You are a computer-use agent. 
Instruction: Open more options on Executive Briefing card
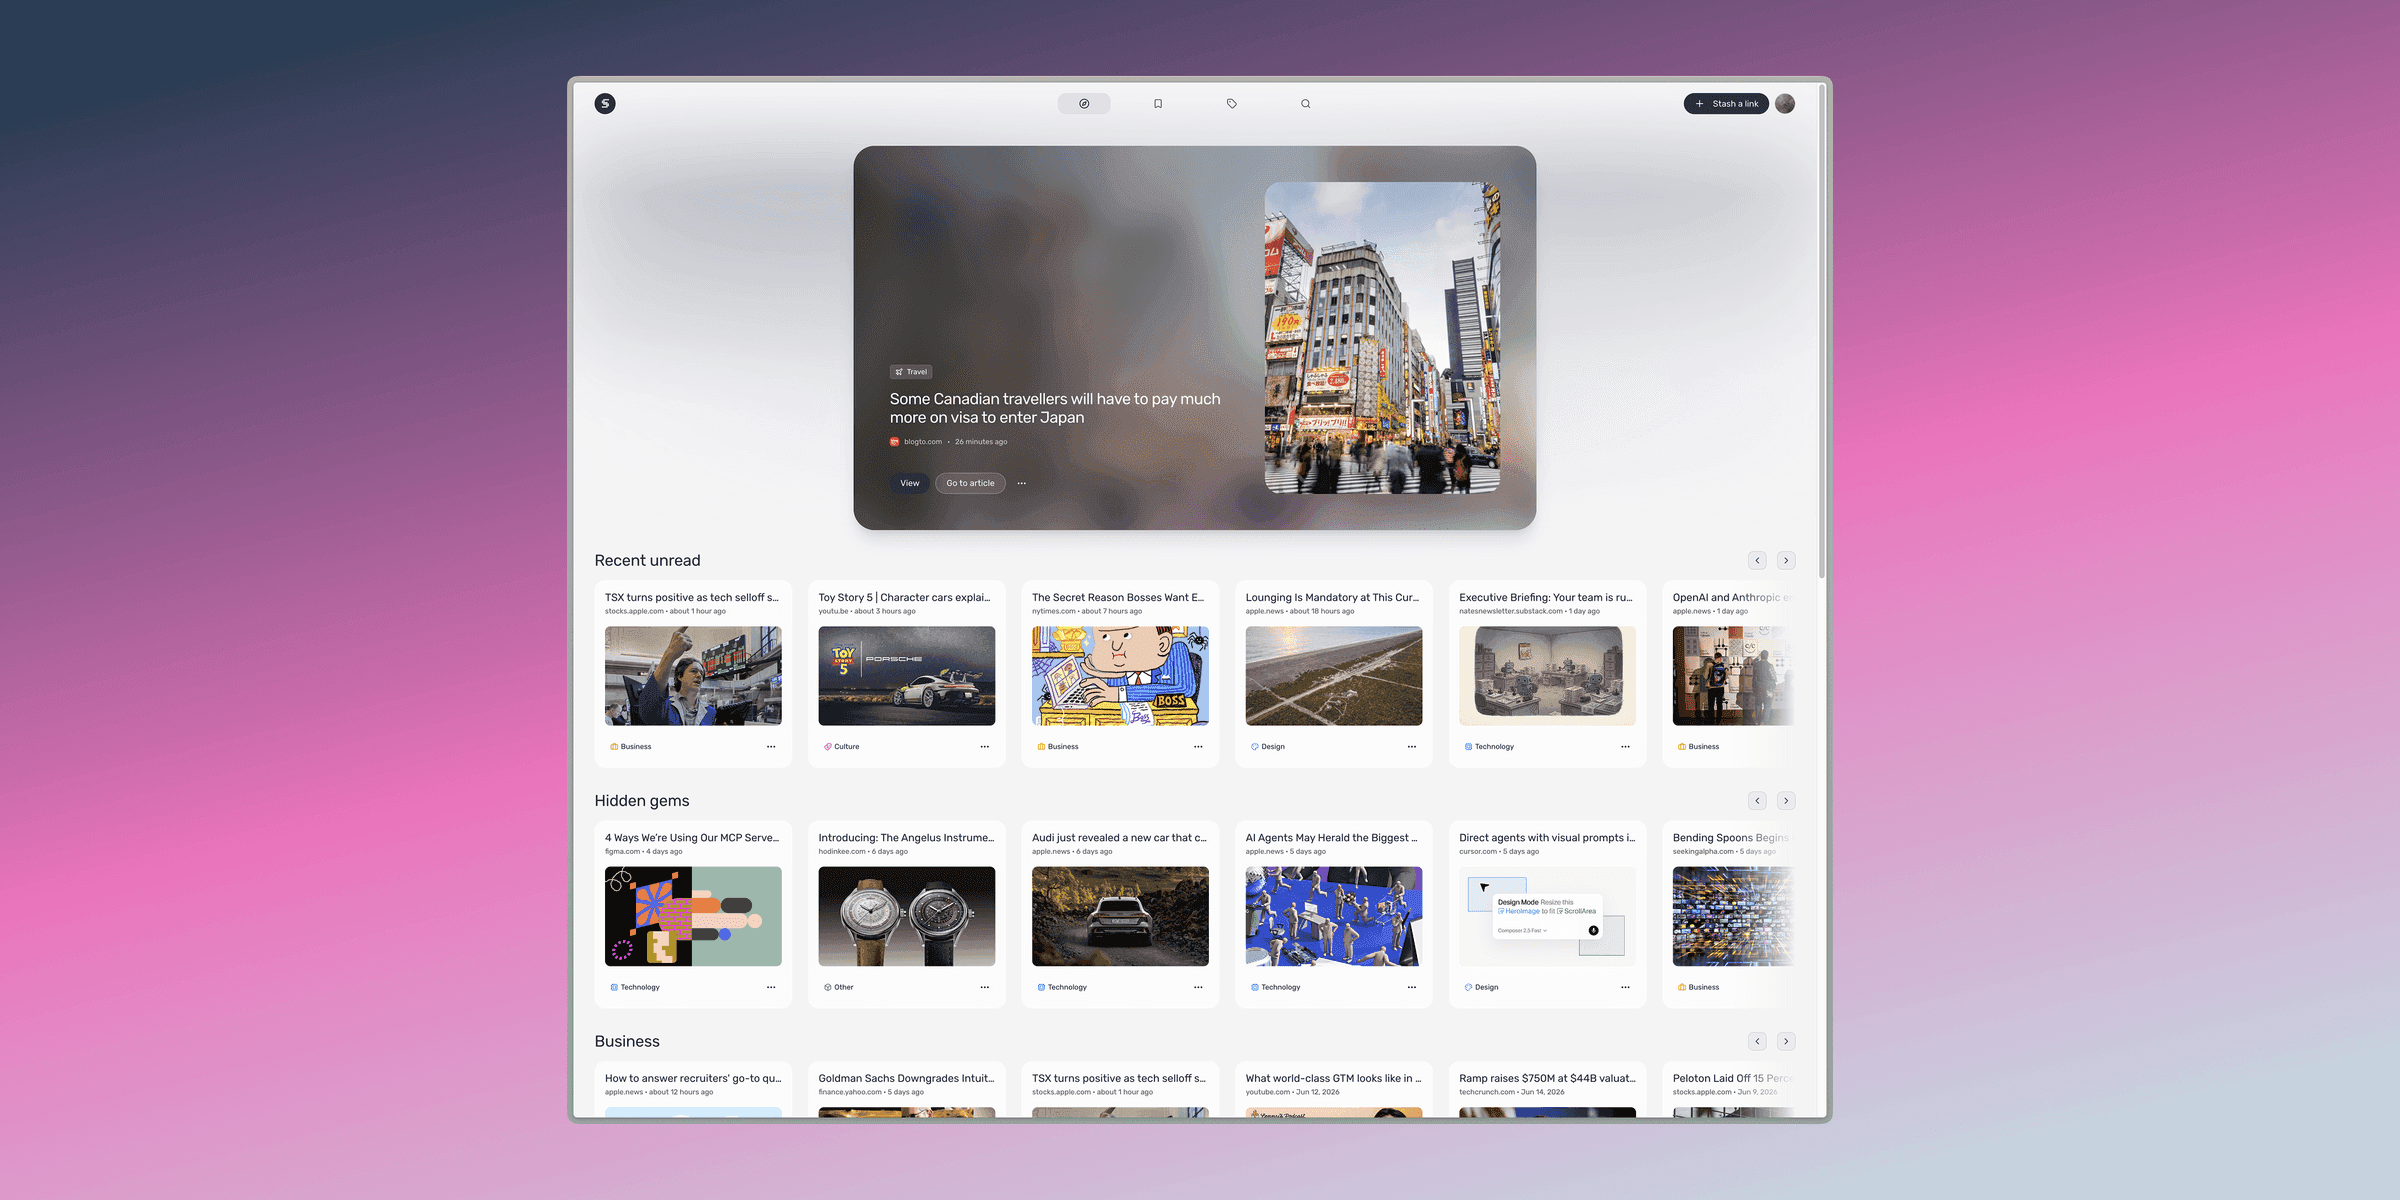point(1626,747)
